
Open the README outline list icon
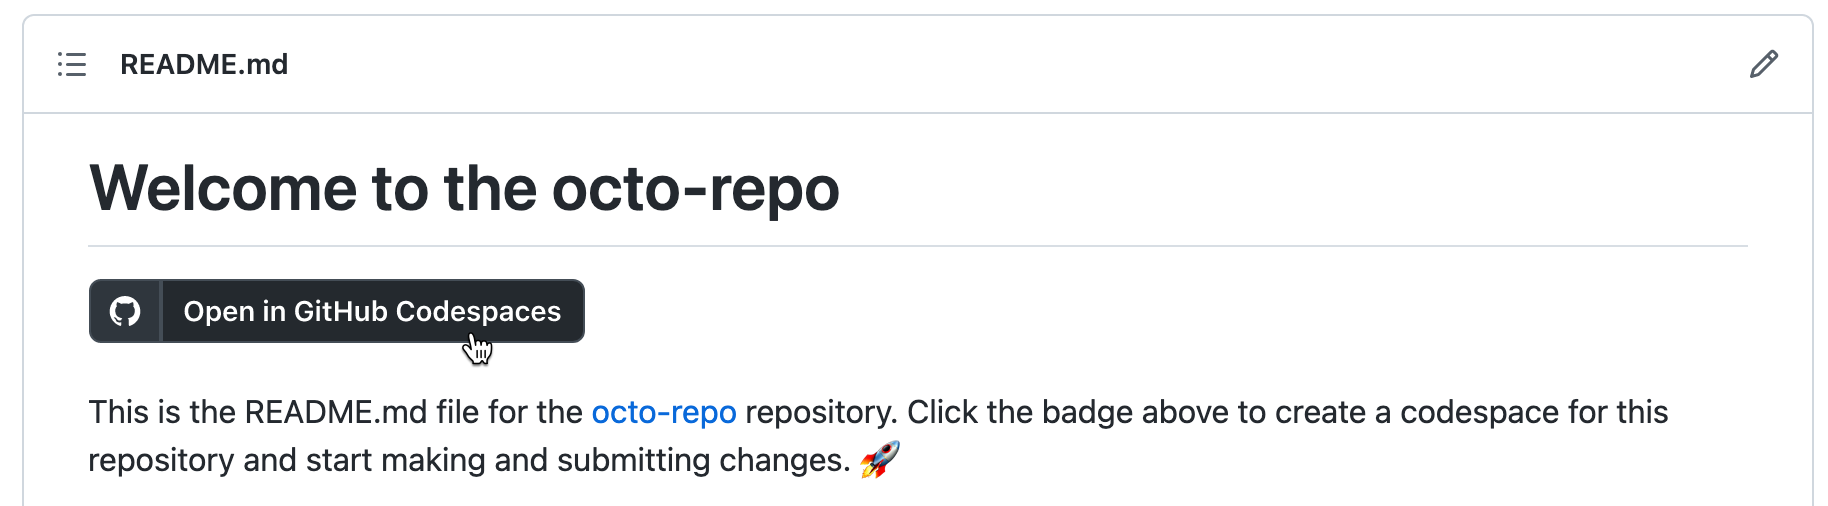[x=72, y=65]
